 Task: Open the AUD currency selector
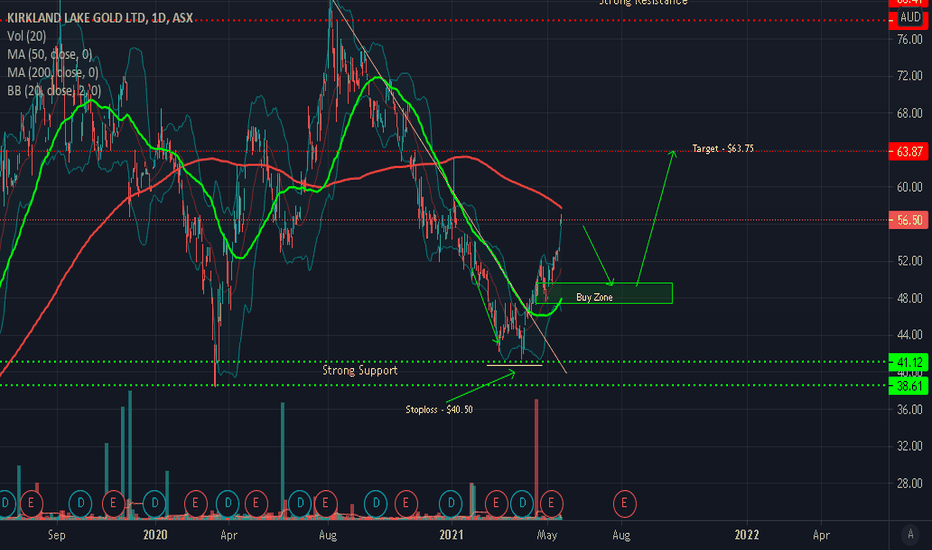click(x=910, y=17)
